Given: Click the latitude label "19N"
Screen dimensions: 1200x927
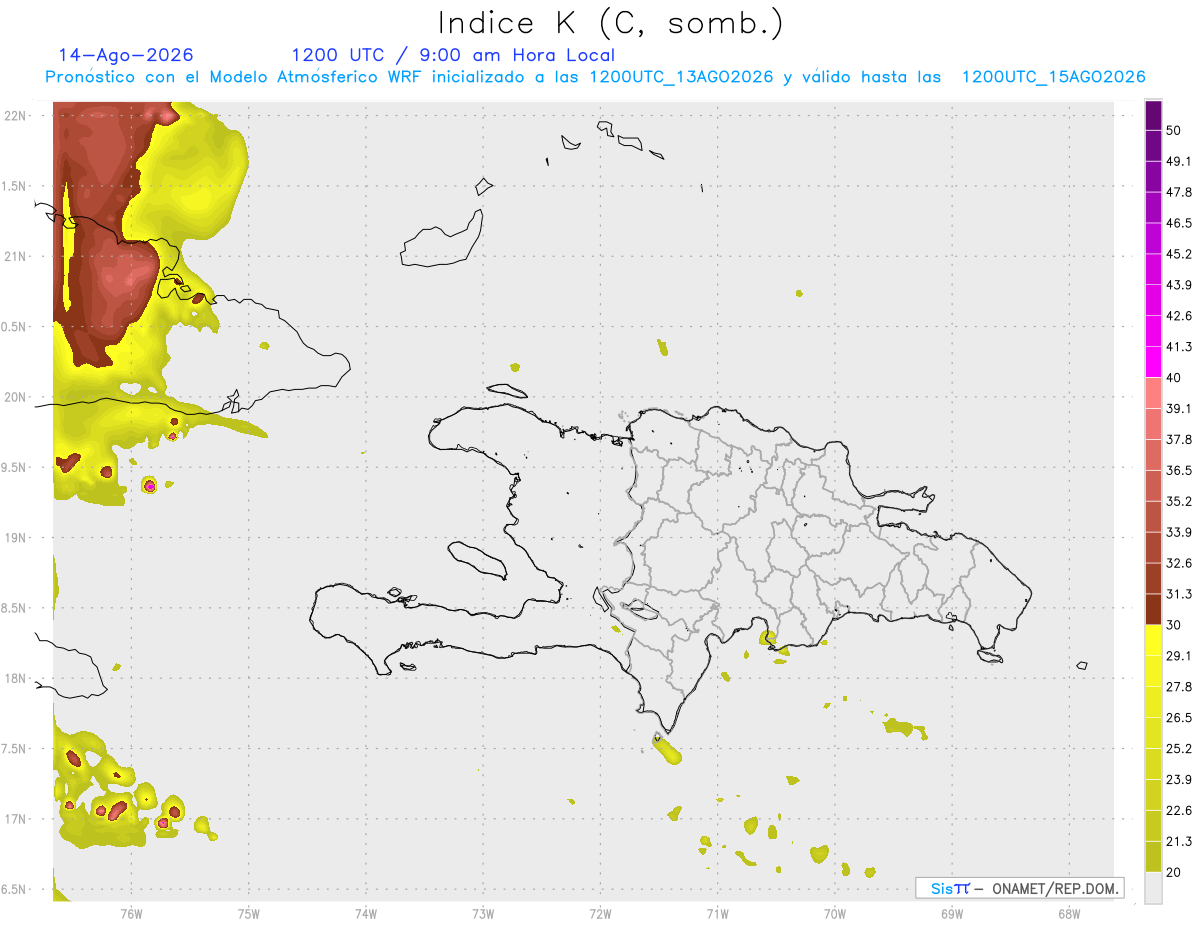Looking at the screenshot, I should click(x=16, y=538).
